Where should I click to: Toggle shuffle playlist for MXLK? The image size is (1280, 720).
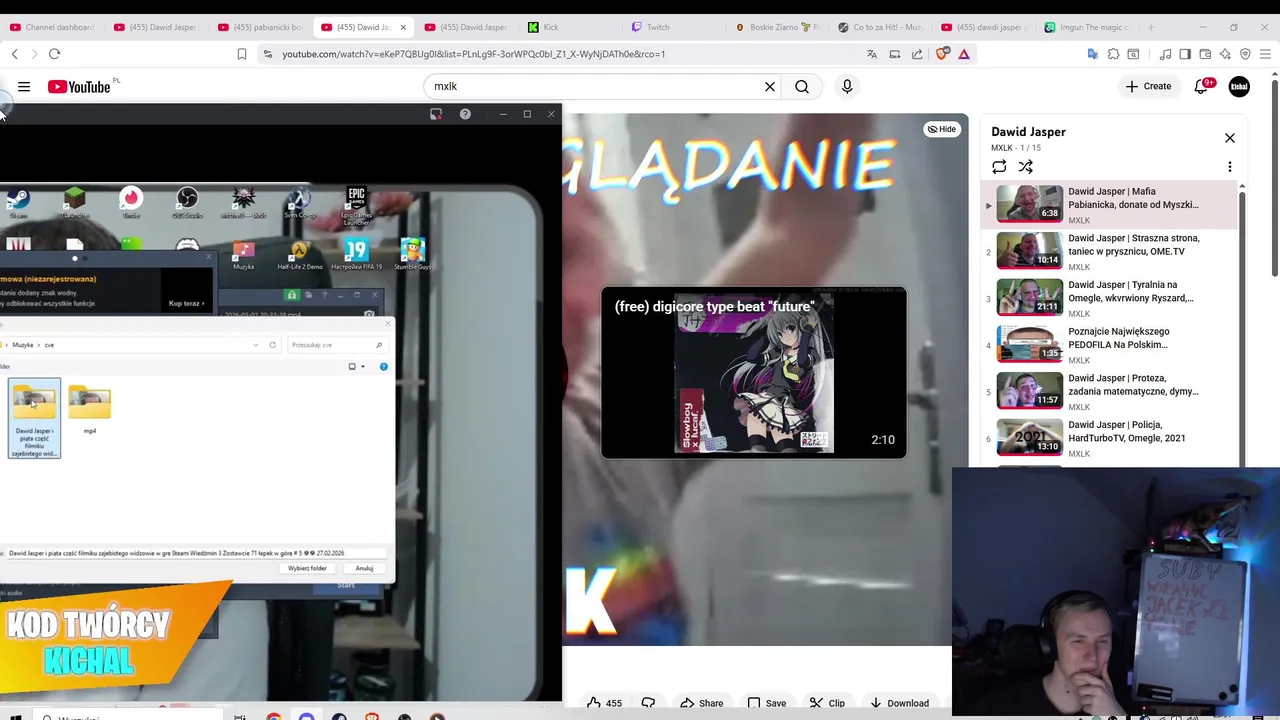1025,167
